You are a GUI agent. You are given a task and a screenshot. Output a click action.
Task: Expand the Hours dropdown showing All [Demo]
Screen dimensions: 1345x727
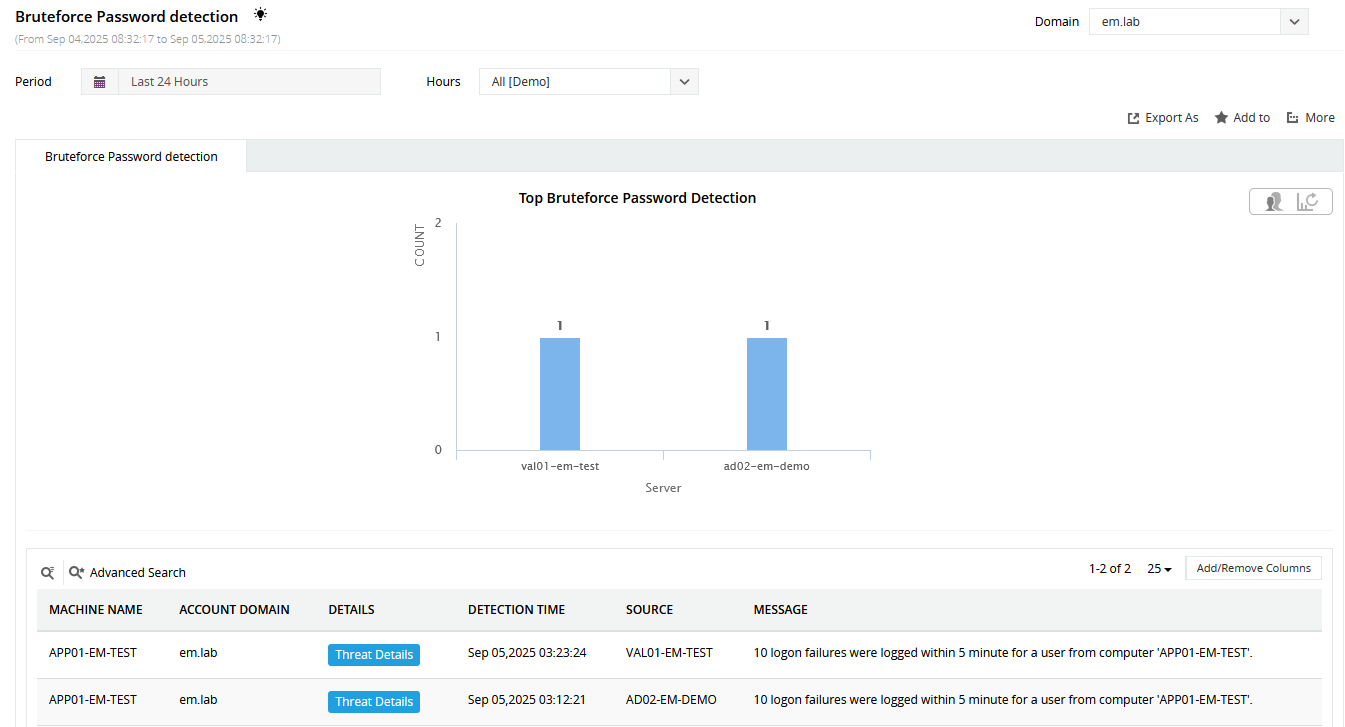point(684,82)
